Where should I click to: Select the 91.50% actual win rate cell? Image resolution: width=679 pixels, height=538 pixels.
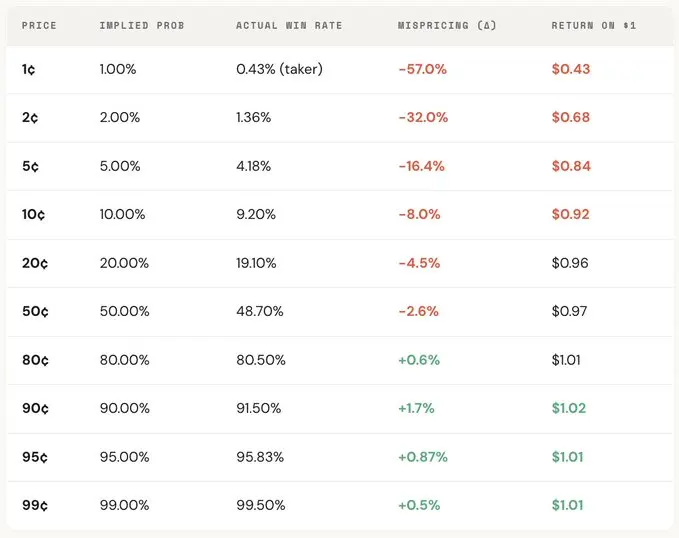[259, 408]
